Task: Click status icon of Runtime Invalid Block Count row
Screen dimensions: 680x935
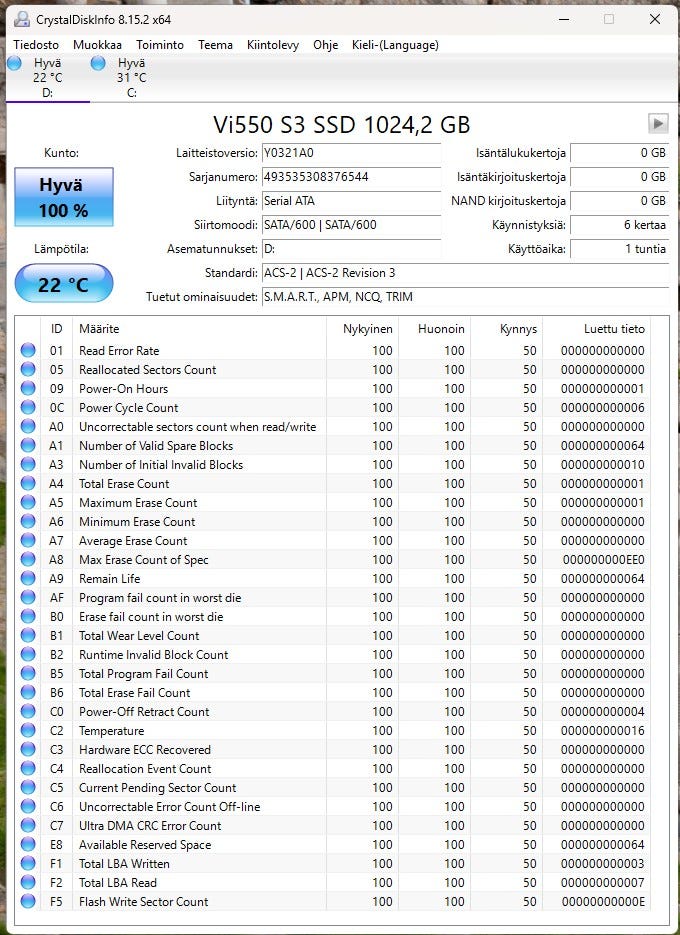Action: [x=28, y=654]
